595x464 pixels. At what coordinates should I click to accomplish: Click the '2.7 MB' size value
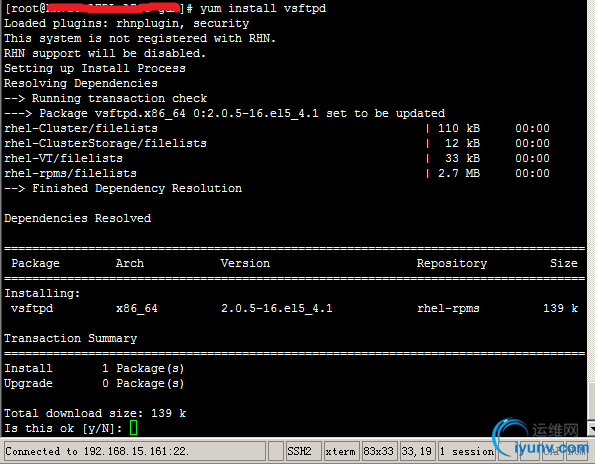[459, 173]
